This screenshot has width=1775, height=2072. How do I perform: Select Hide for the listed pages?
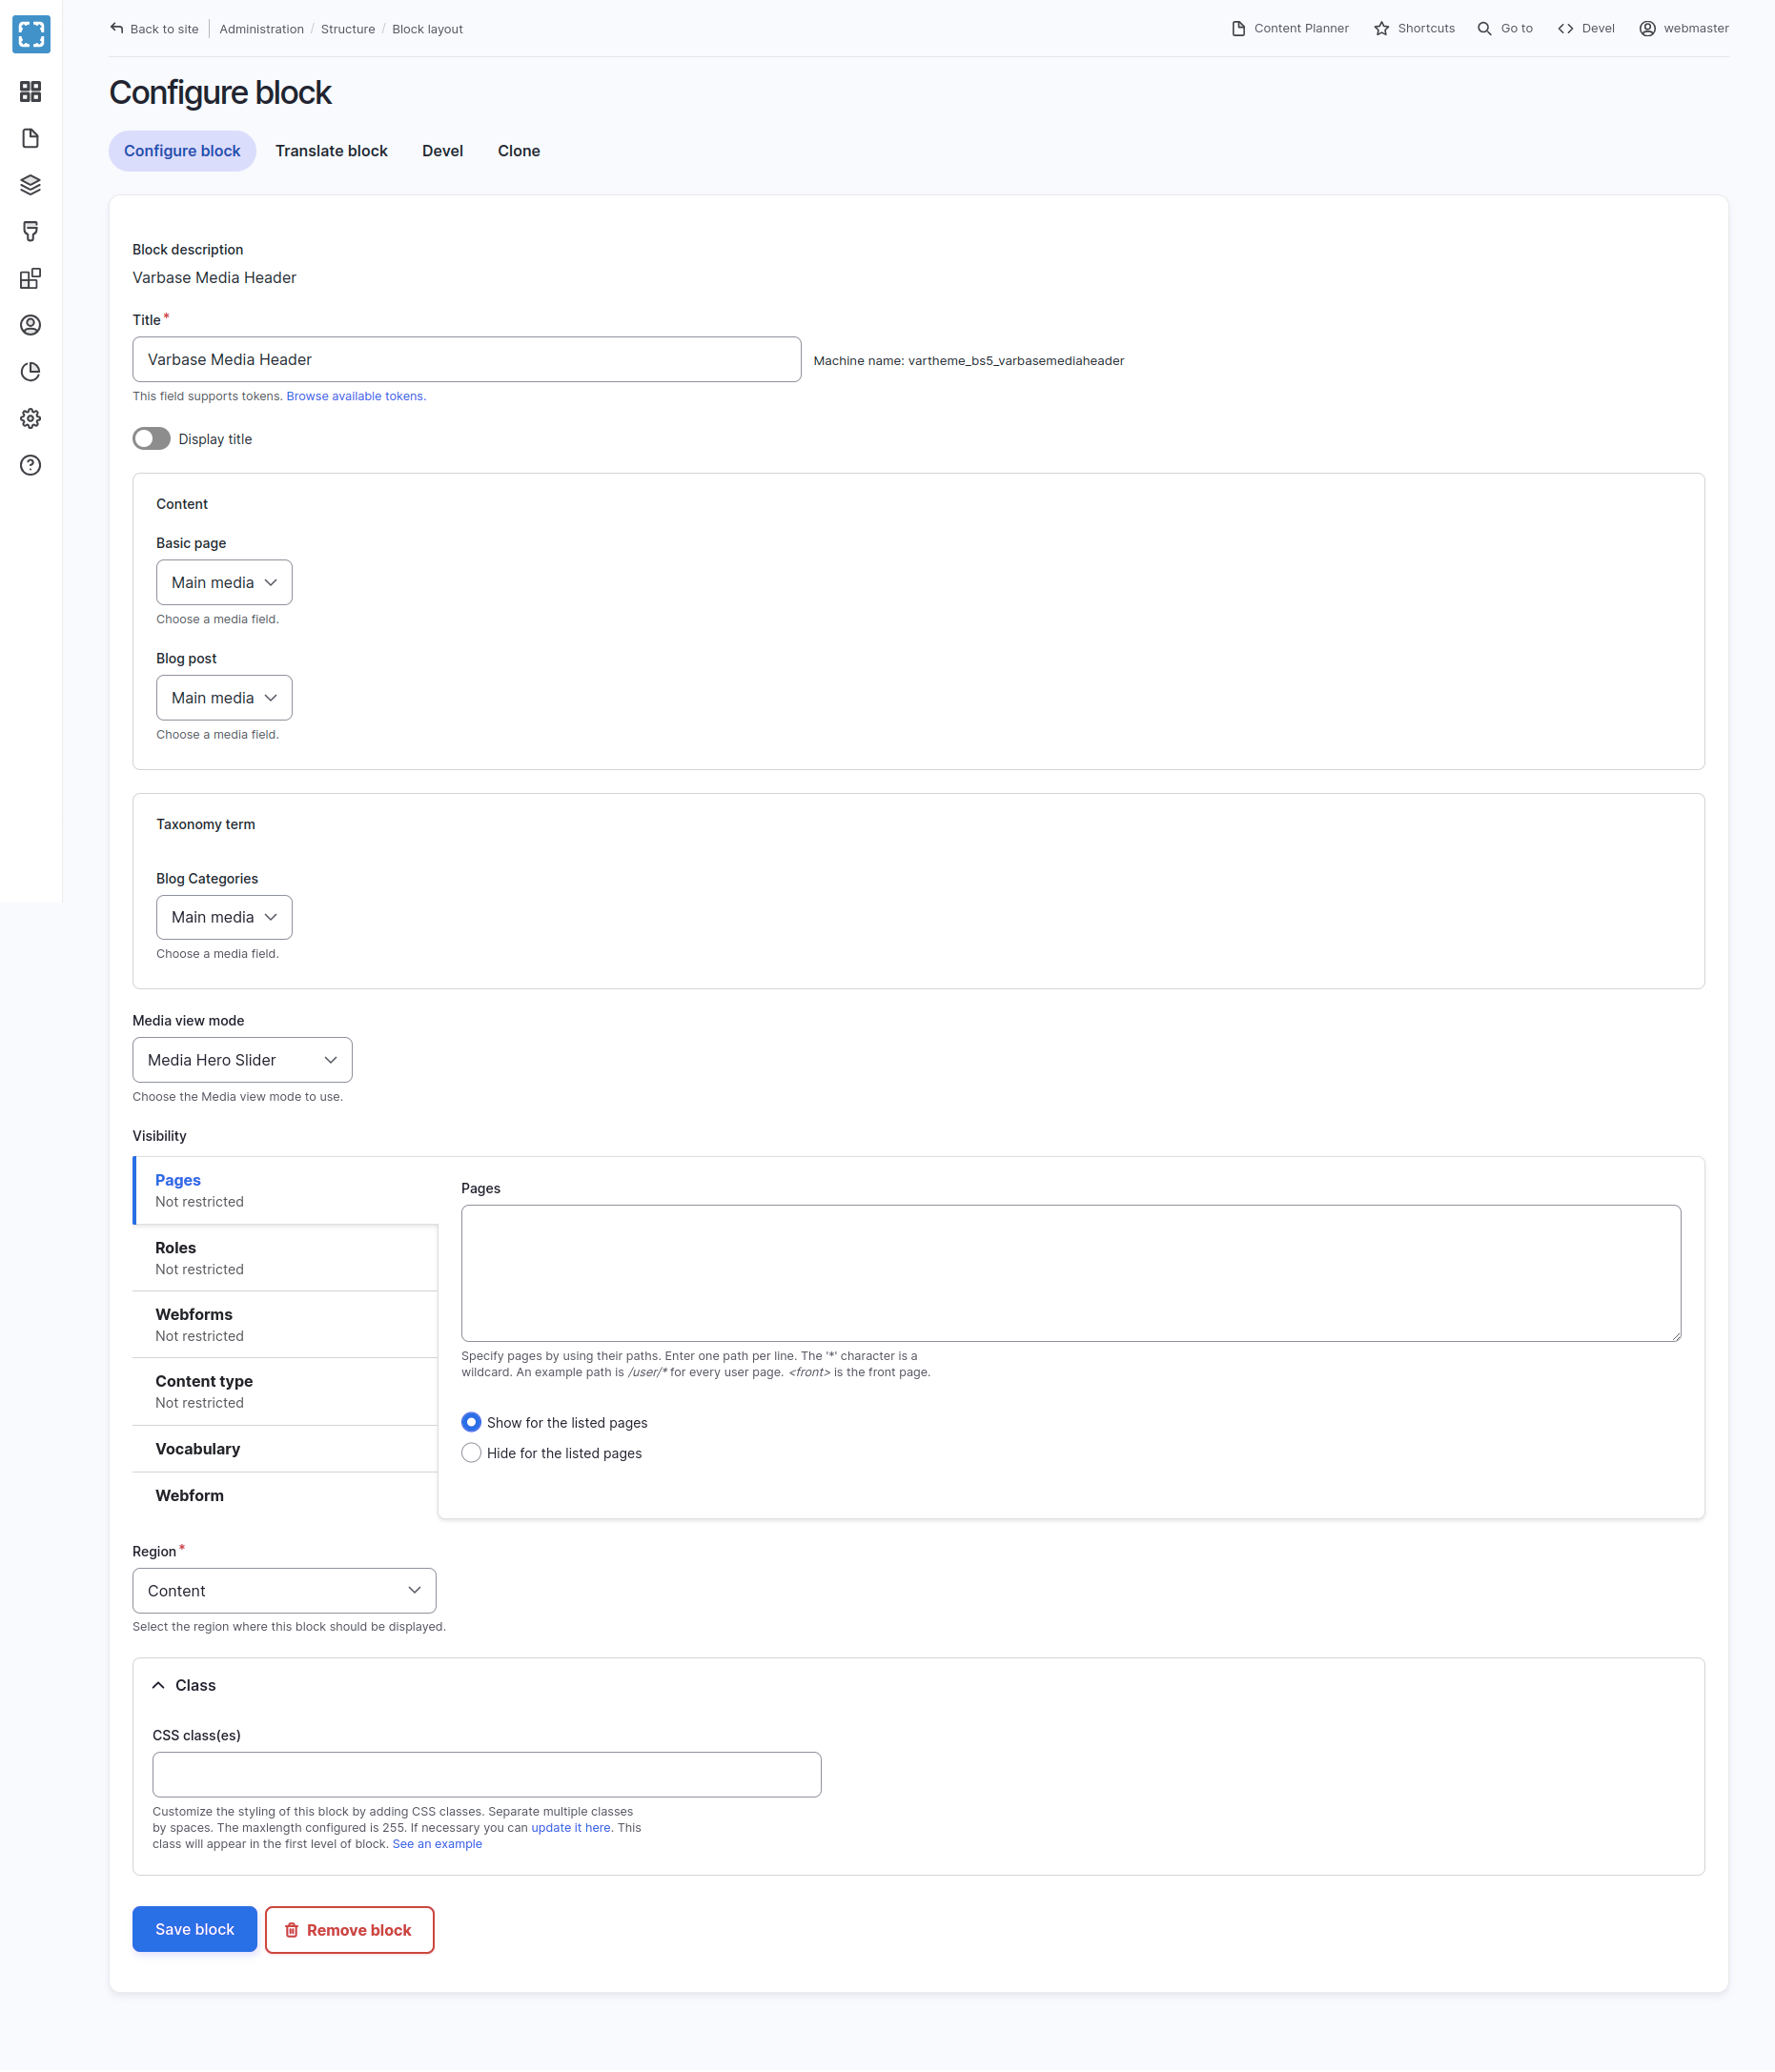[x=471, y=1453]
